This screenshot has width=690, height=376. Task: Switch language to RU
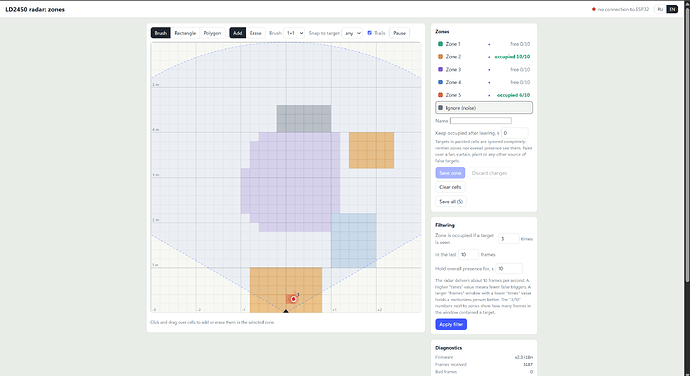(x=660, y=9)
